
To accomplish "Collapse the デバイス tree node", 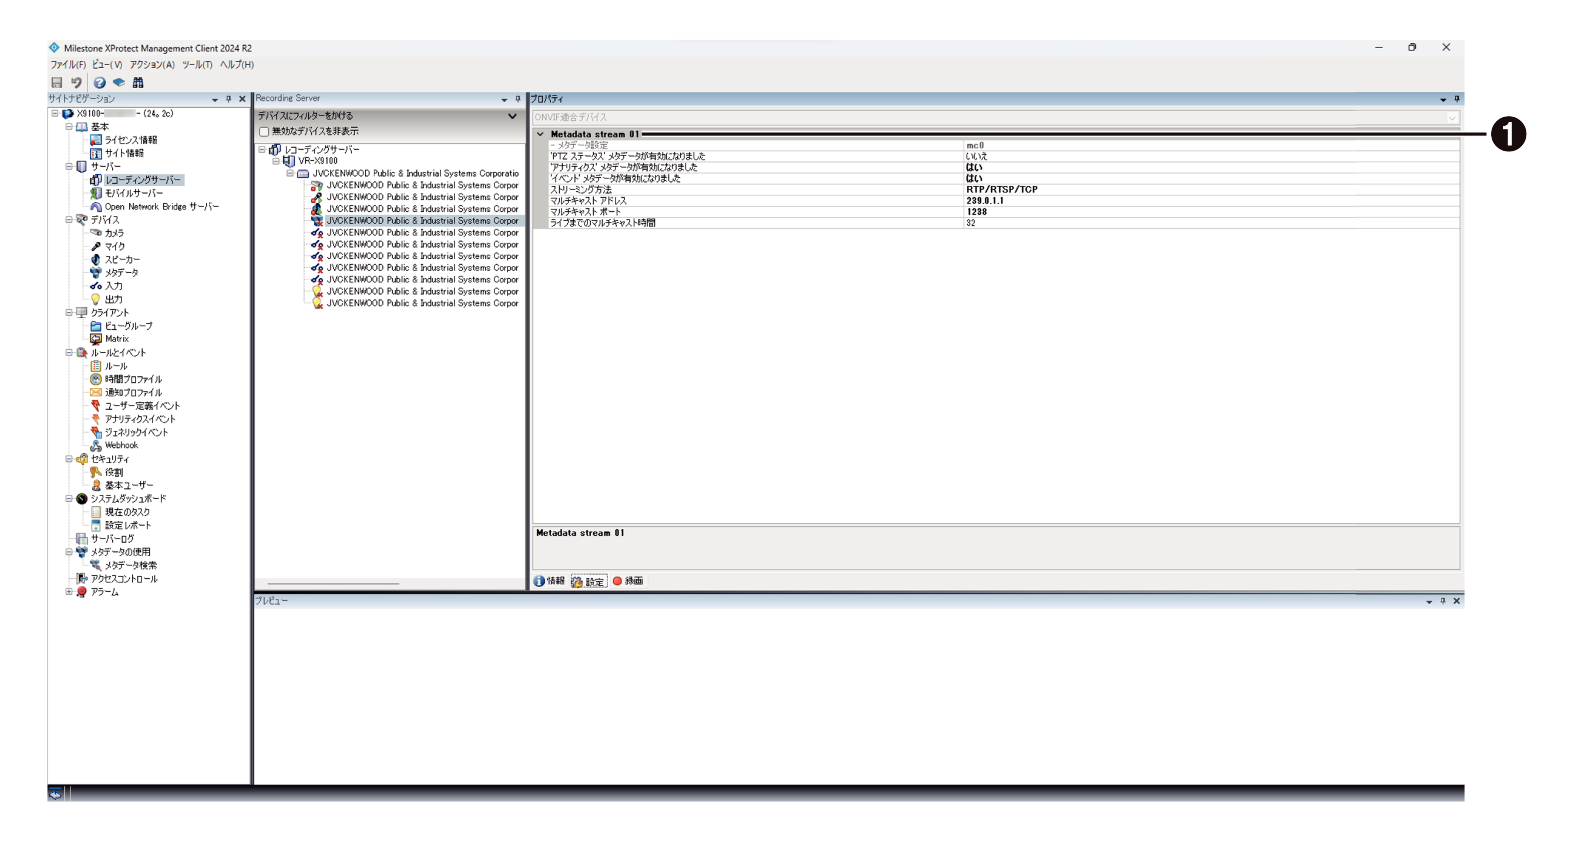I will tap(69, 220).
